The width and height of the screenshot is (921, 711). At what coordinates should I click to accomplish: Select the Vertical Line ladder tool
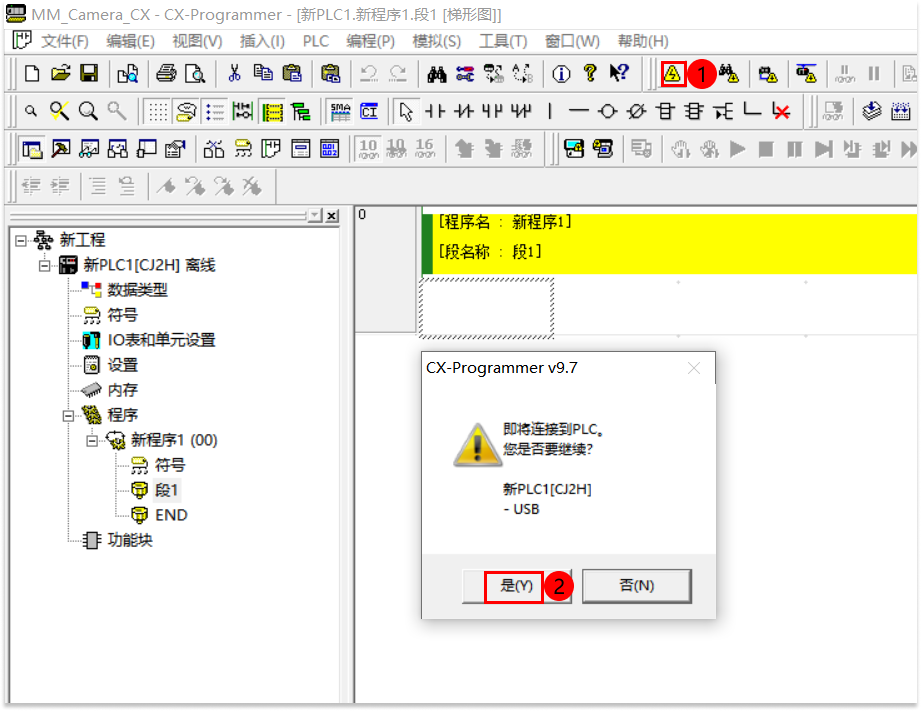549,110
